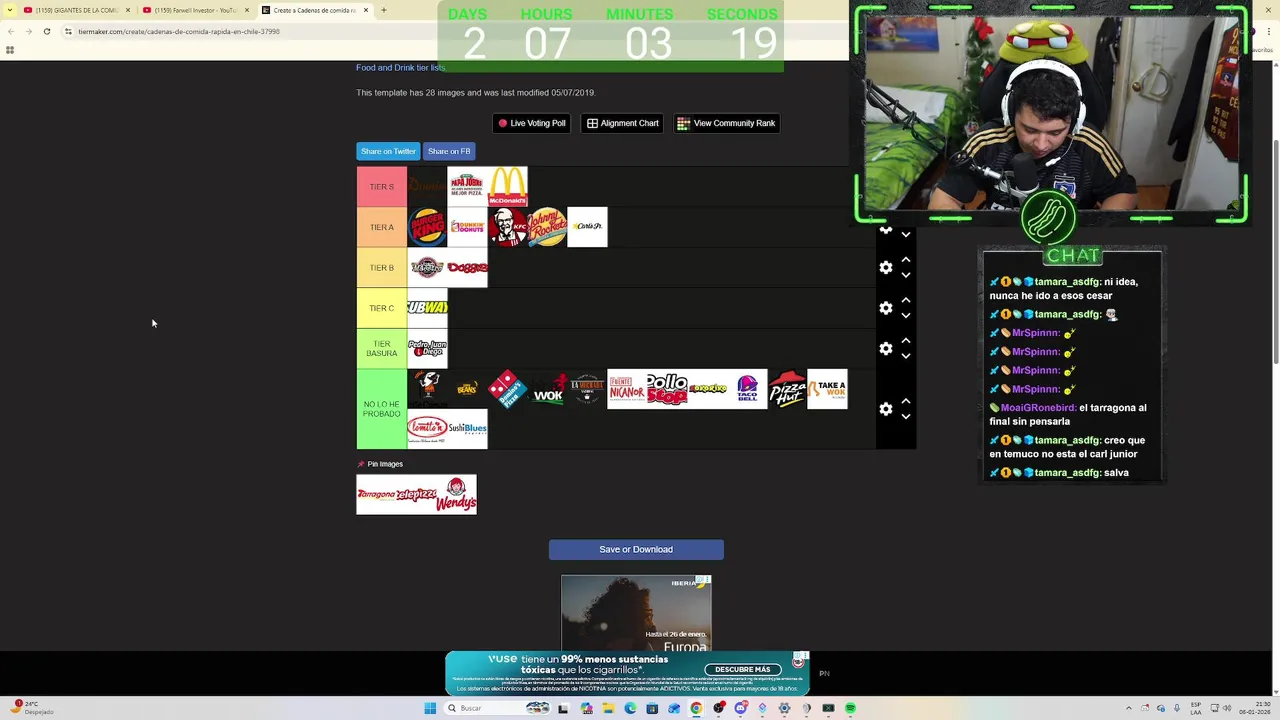Select the Papa John's logo in Tier S
This screenshot has width=1280, height=720.
pos(467,187)
